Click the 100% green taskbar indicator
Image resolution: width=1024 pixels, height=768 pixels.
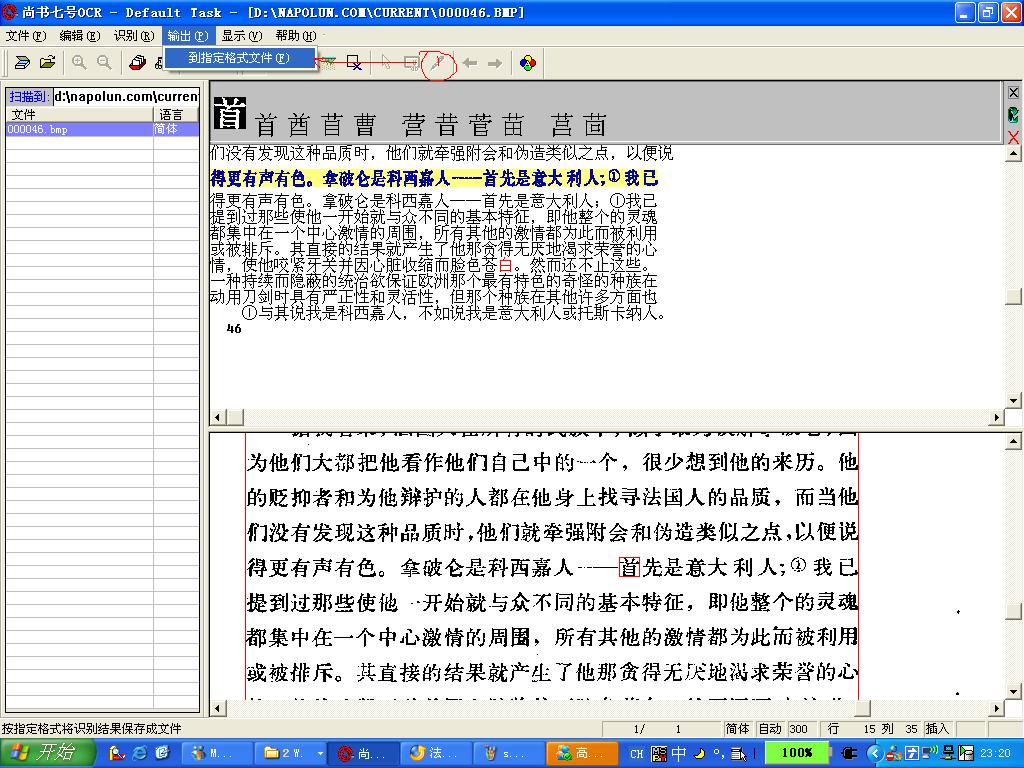[797, 753]
